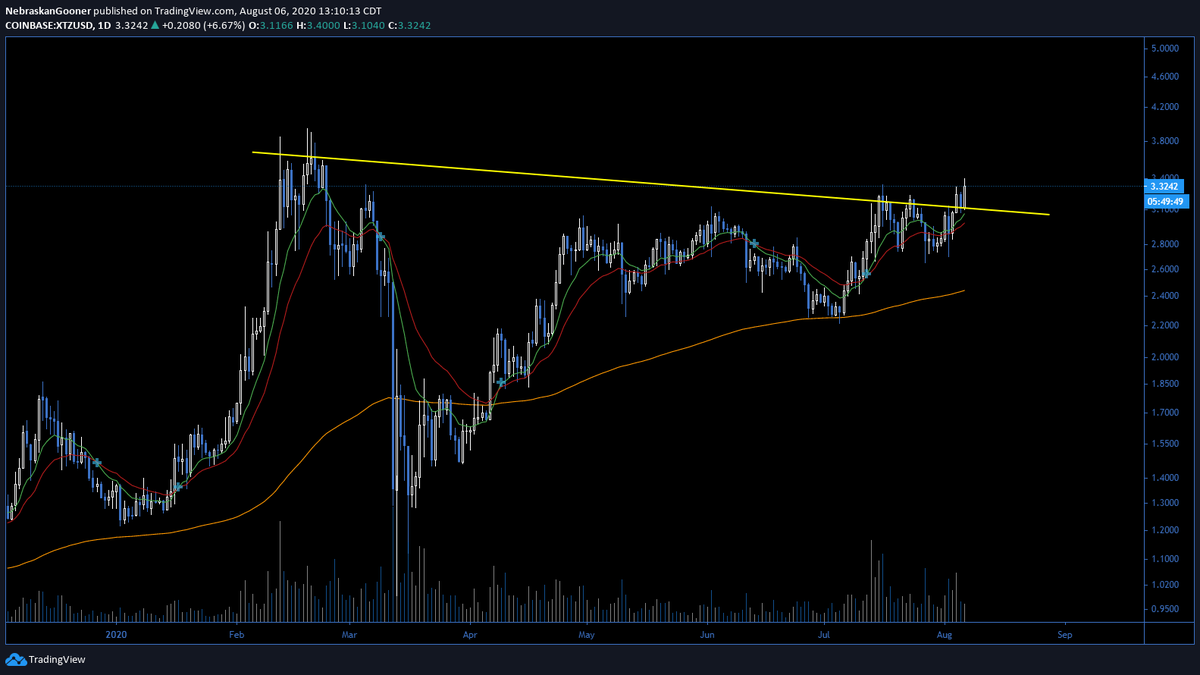Click the 2.8000 price axis label

pos(1164,244)
